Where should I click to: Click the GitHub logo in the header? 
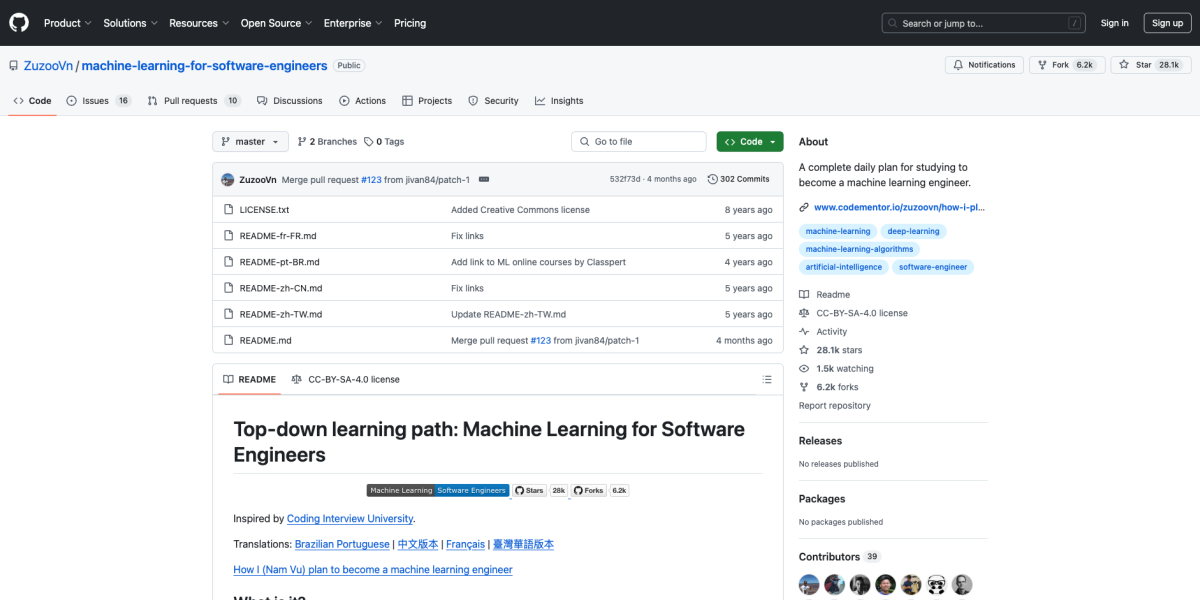pos(18,22)
